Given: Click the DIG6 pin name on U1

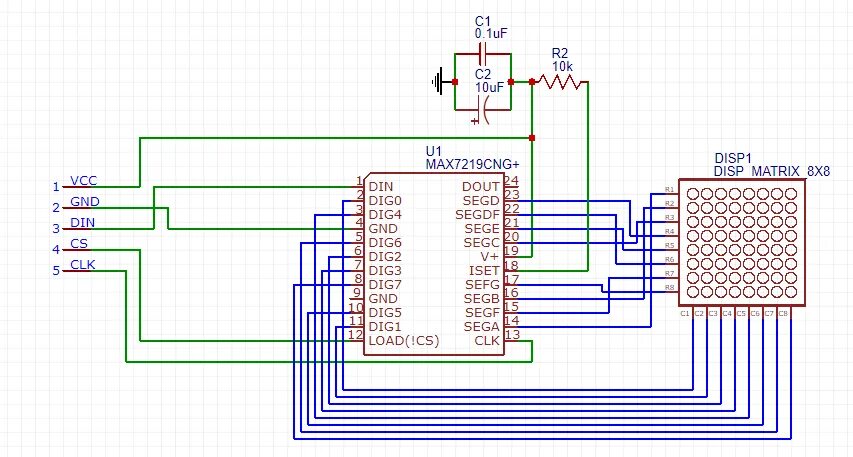Looking at the screenshot, I should click(385, 243).
